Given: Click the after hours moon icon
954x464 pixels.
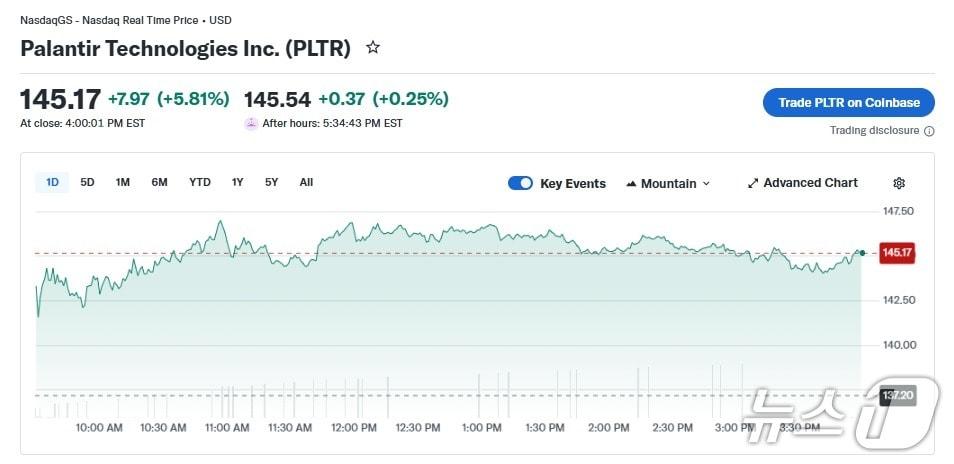Looking at the screenshot, I should pos(251,124).
